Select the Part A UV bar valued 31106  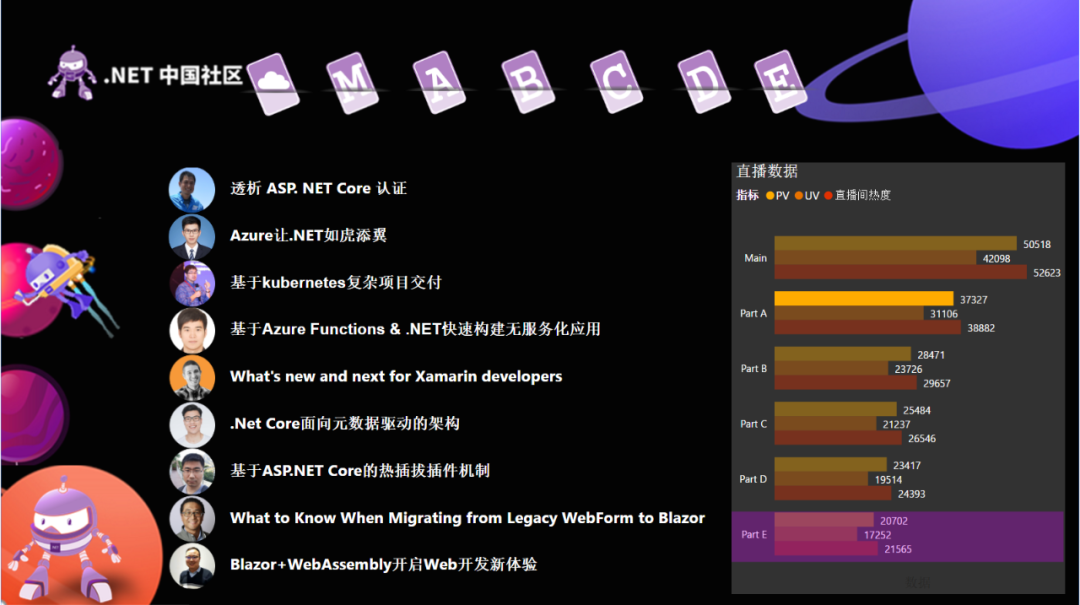[x=849, y=313]
